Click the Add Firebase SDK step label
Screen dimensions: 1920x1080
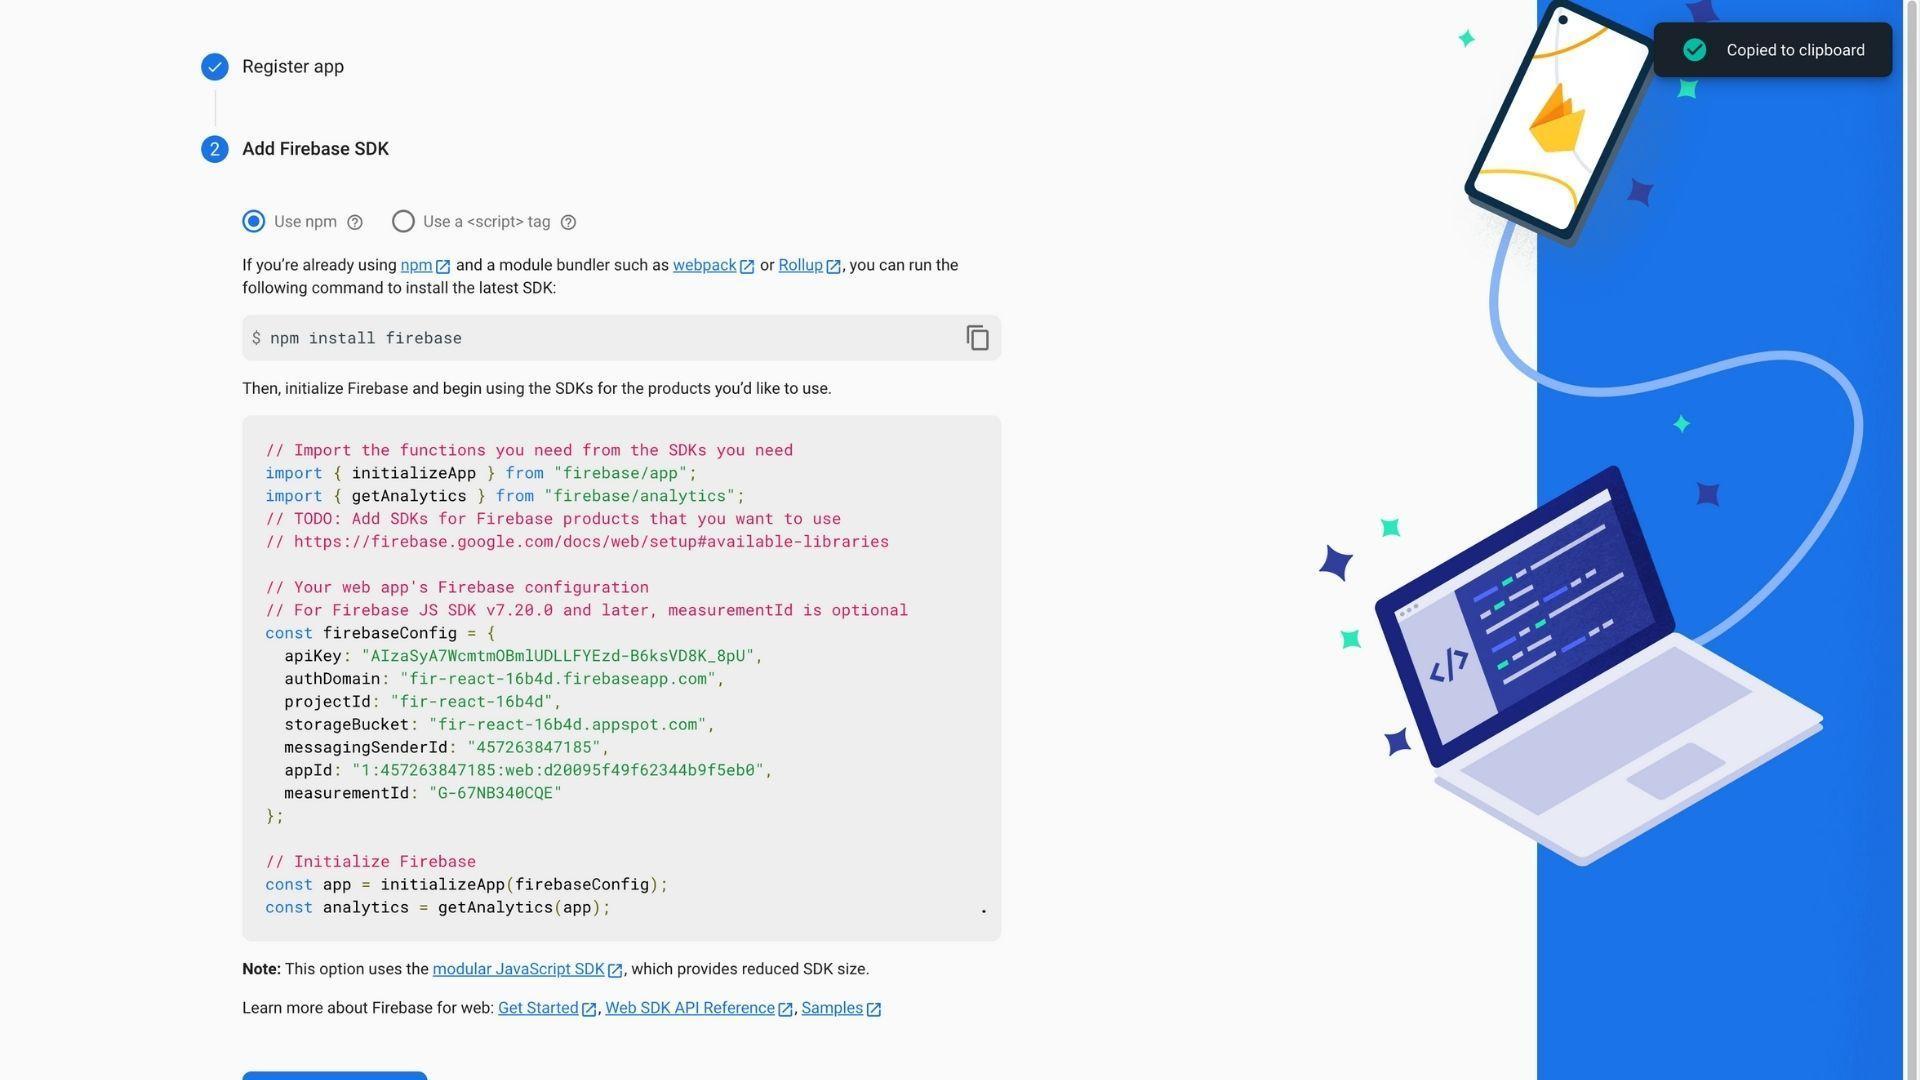315,149
